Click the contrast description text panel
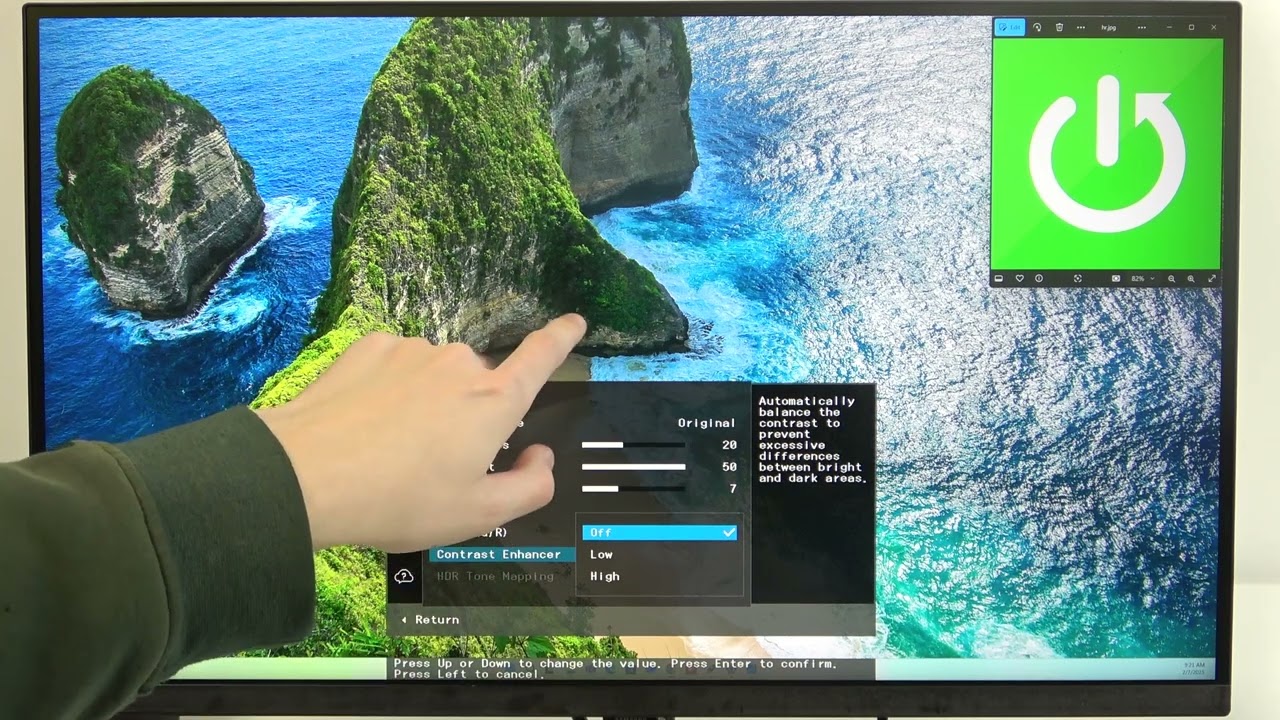The width and height of the screenshot is (1280, 720). click(x=813, y=440)
